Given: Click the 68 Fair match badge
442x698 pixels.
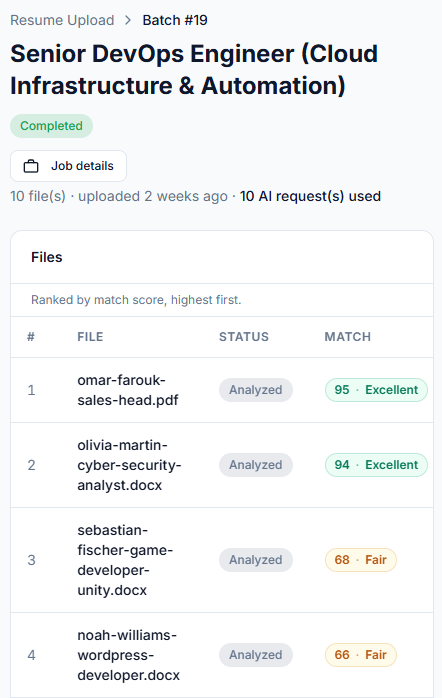Looking at the screenshot, I should [361, 560].
